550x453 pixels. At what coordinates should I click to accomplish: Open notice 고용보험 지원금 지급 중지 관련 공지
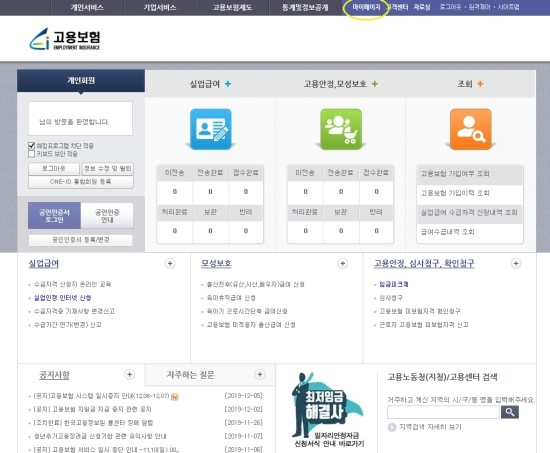point(93,409)
